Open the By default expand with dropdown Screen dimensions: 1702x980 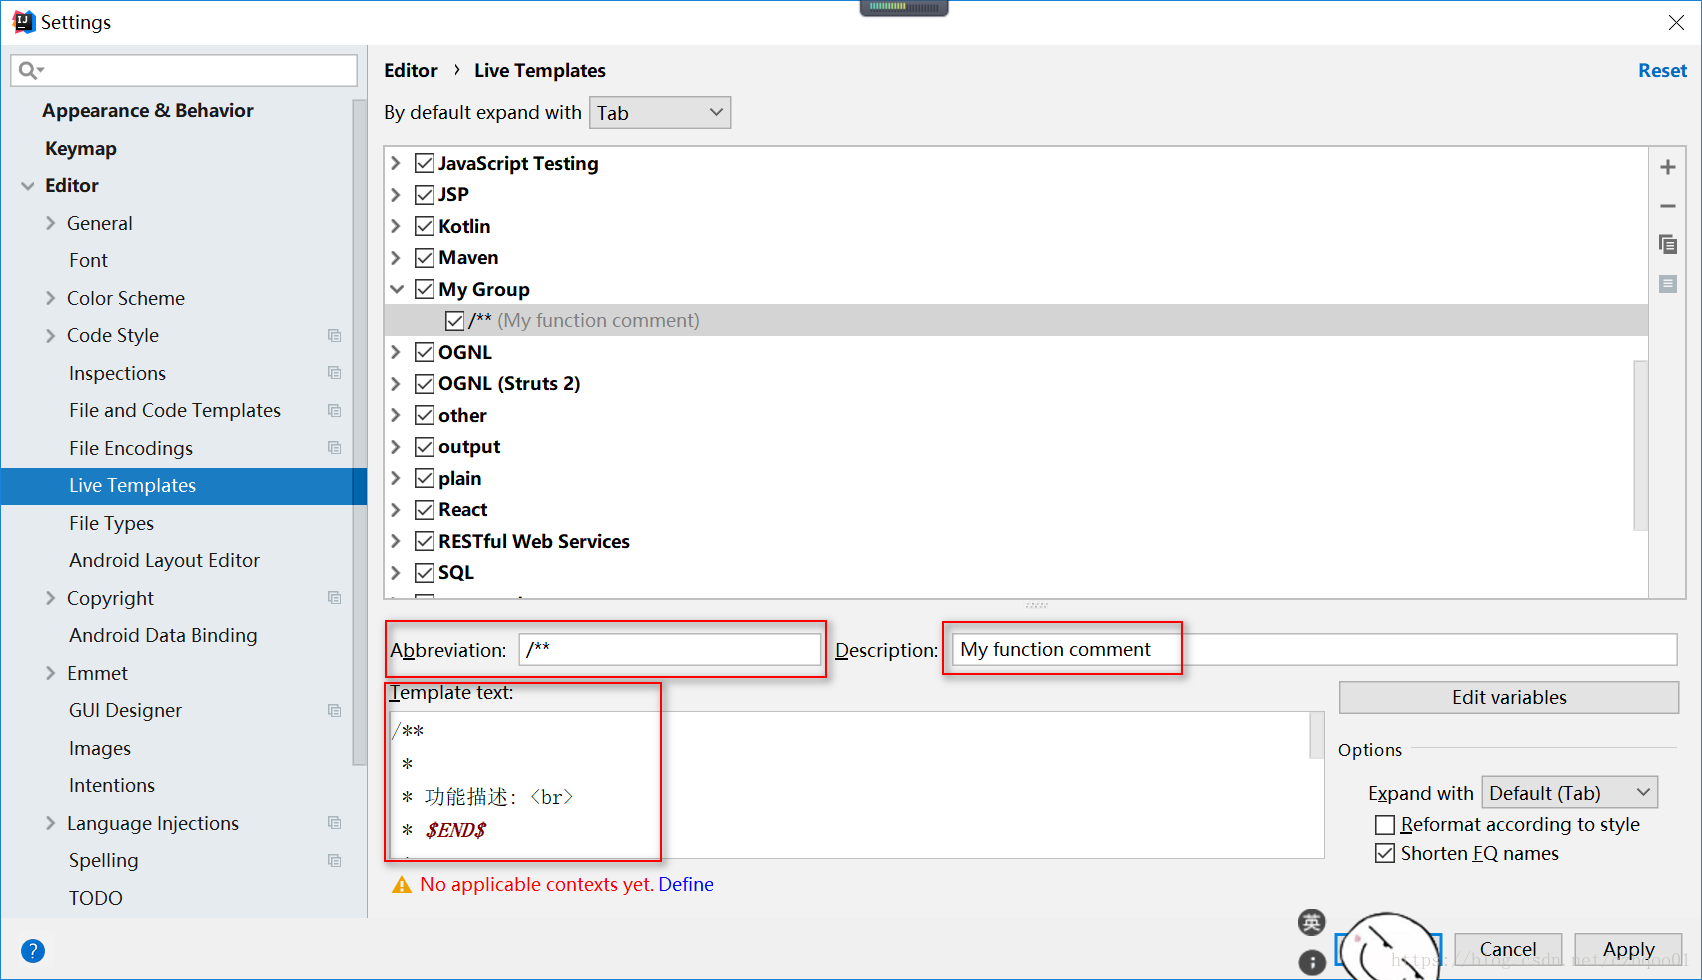point(660,113)
